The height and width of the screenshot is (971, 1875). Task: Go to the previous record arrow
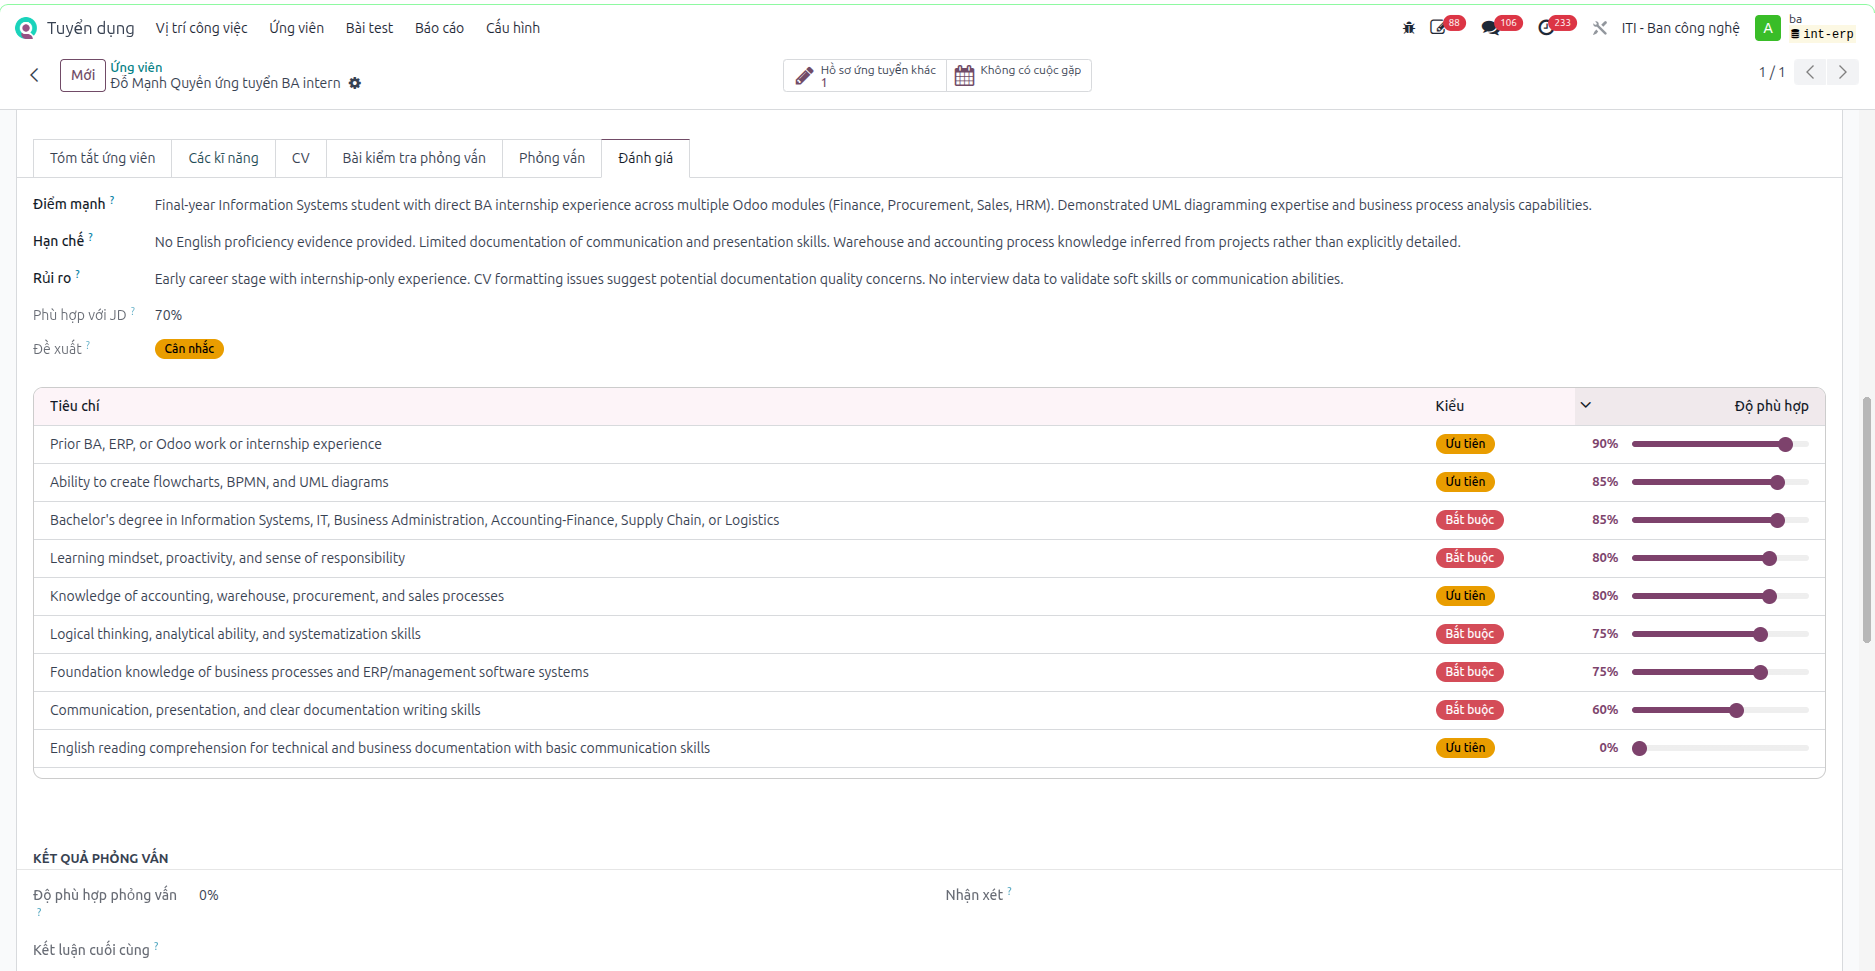tap(1810, 72)
